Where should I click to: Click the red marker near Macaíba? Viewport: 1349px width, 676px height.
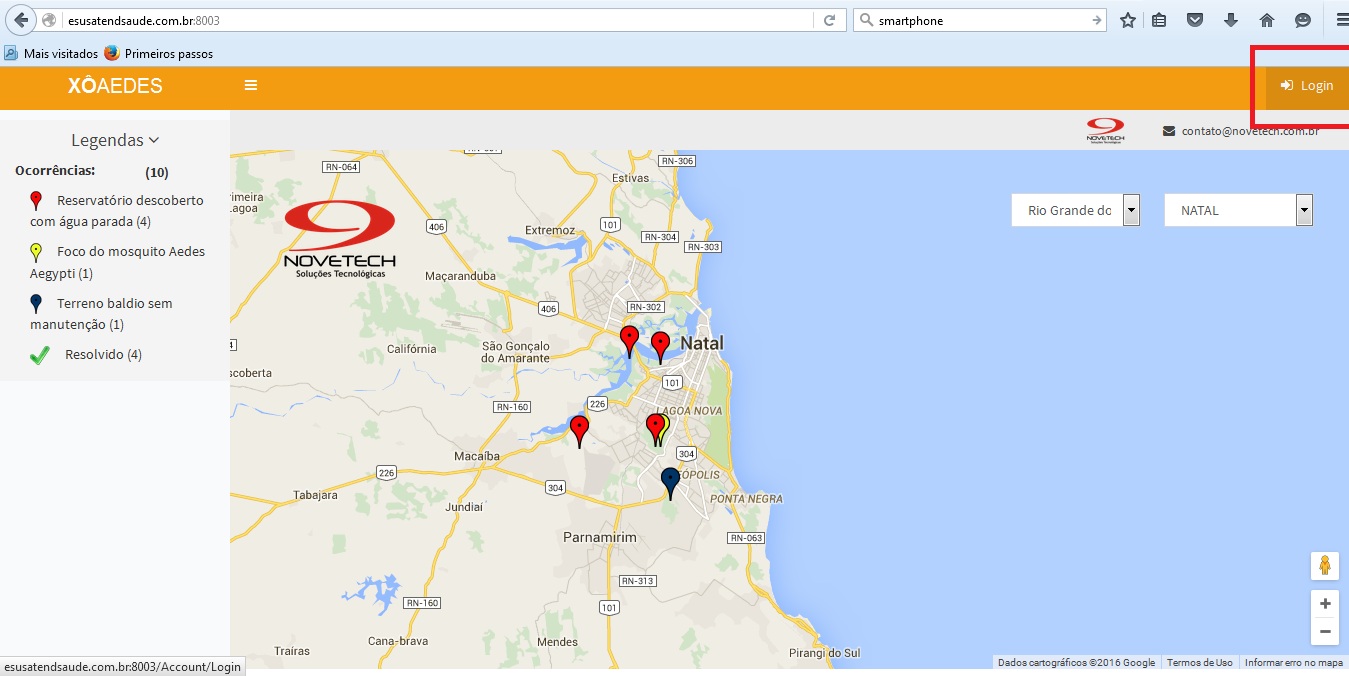pyautogui.click(x=579, y=432)
